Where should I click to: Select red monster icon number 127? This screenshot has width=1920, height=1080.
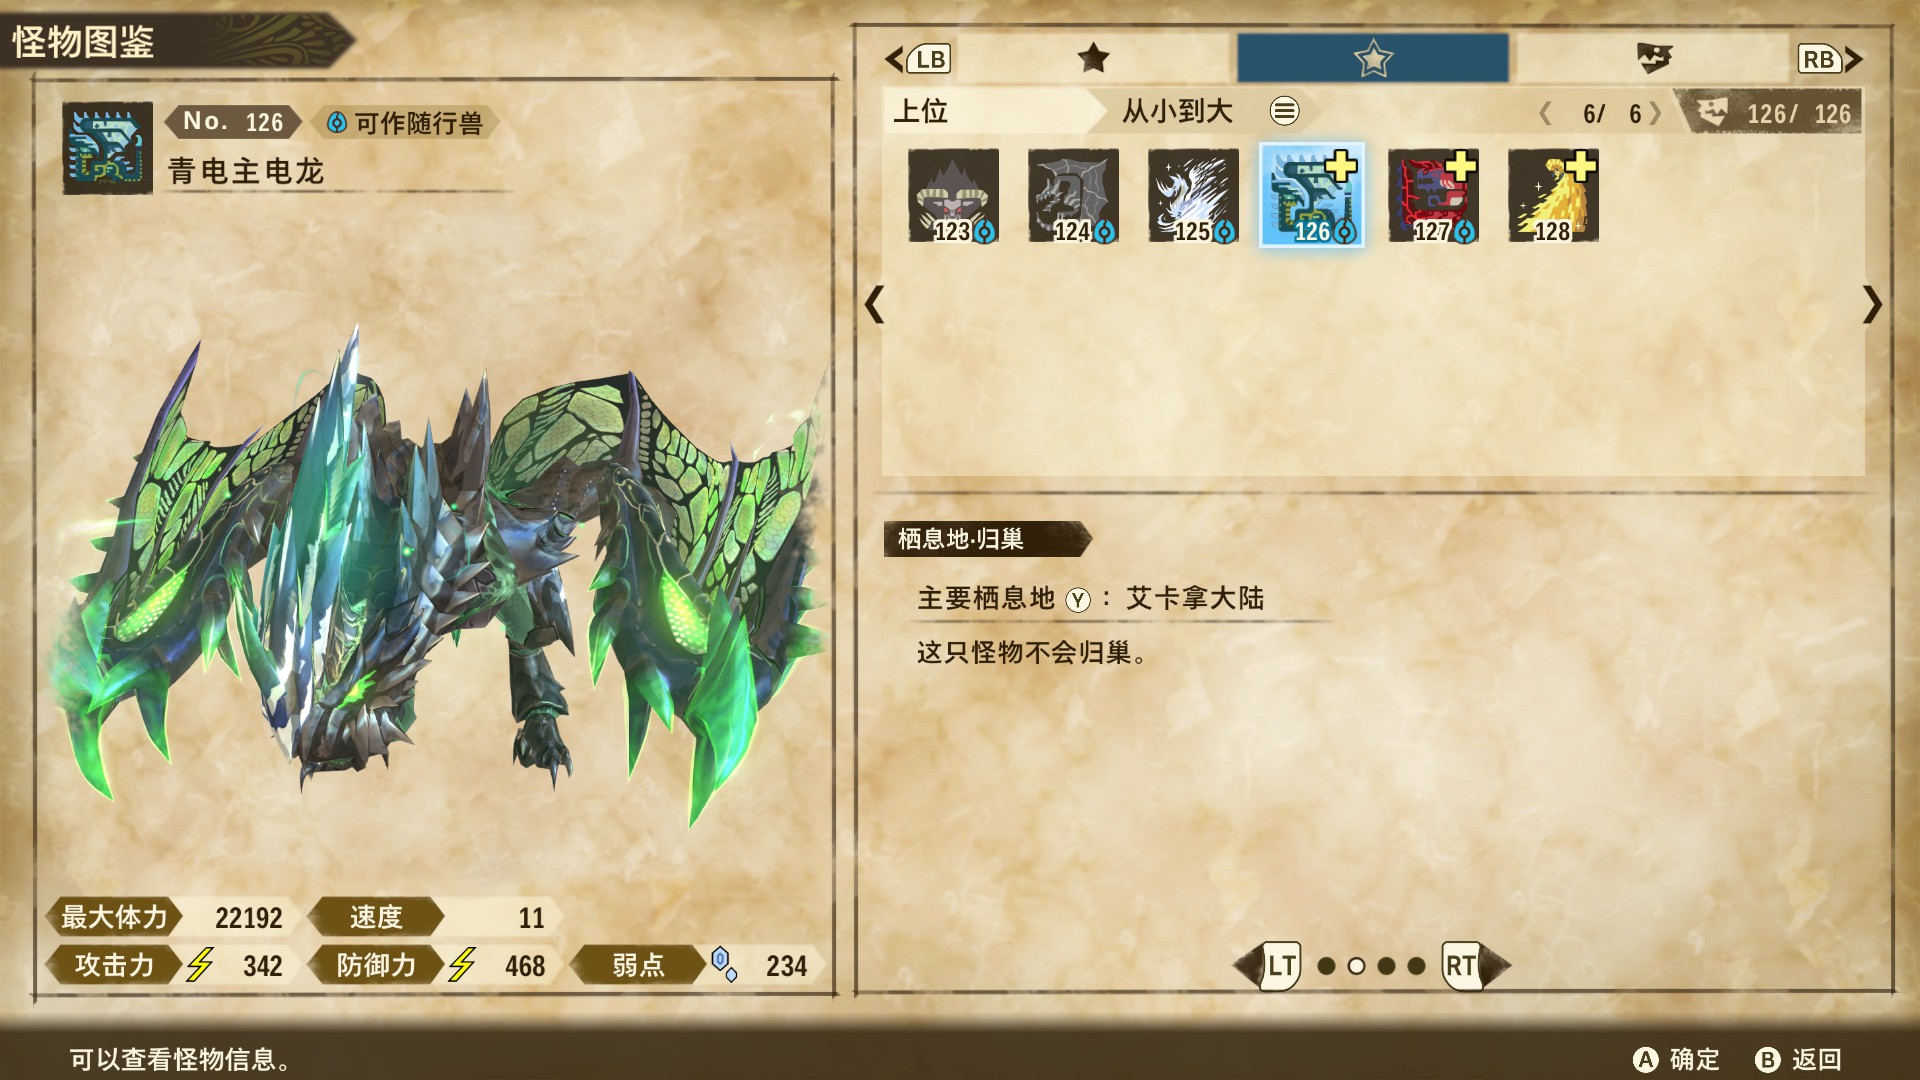[1433, 196]
